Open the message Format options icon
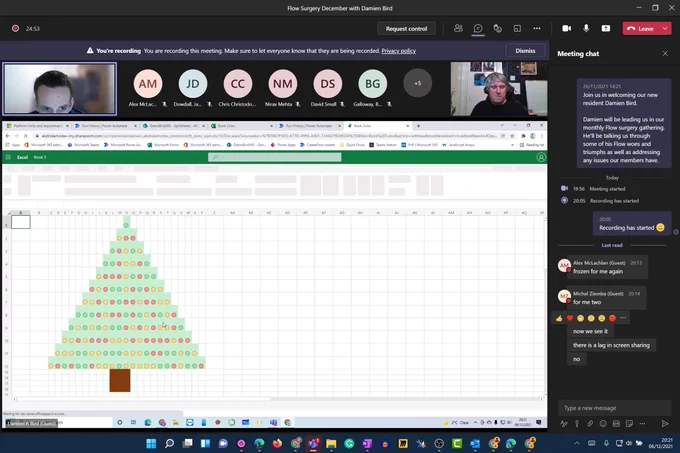This screenshot has width=680, height=453. coord(563,424)
